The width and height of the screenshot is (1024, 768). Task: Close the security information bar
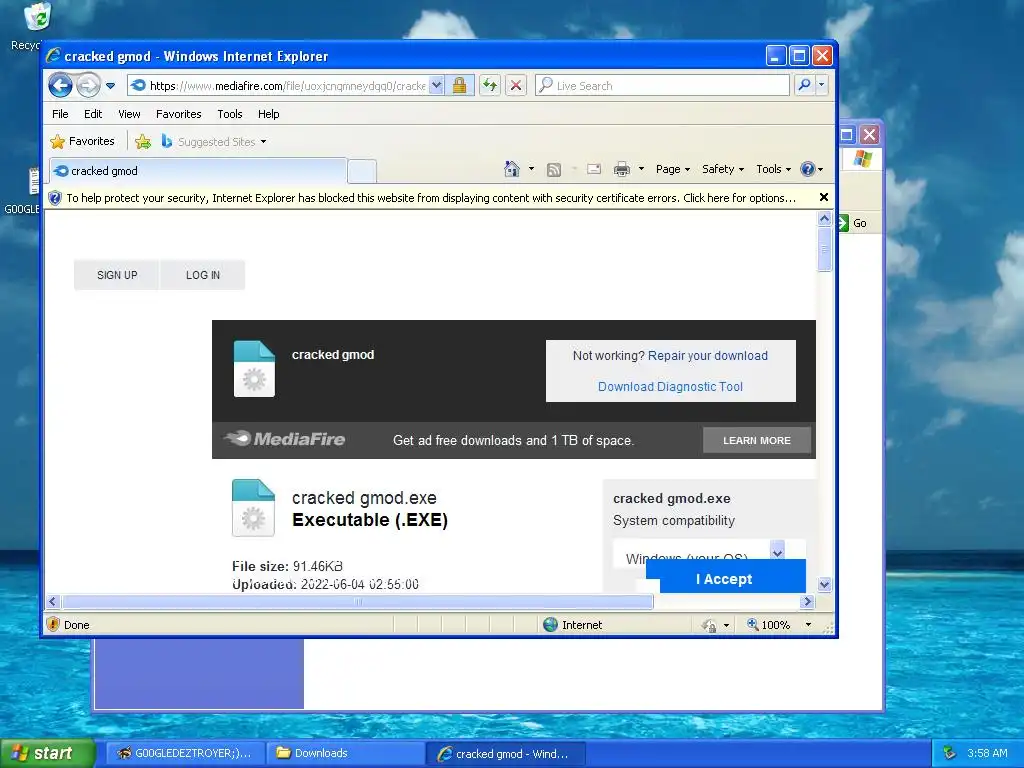[x=824, y=197]
